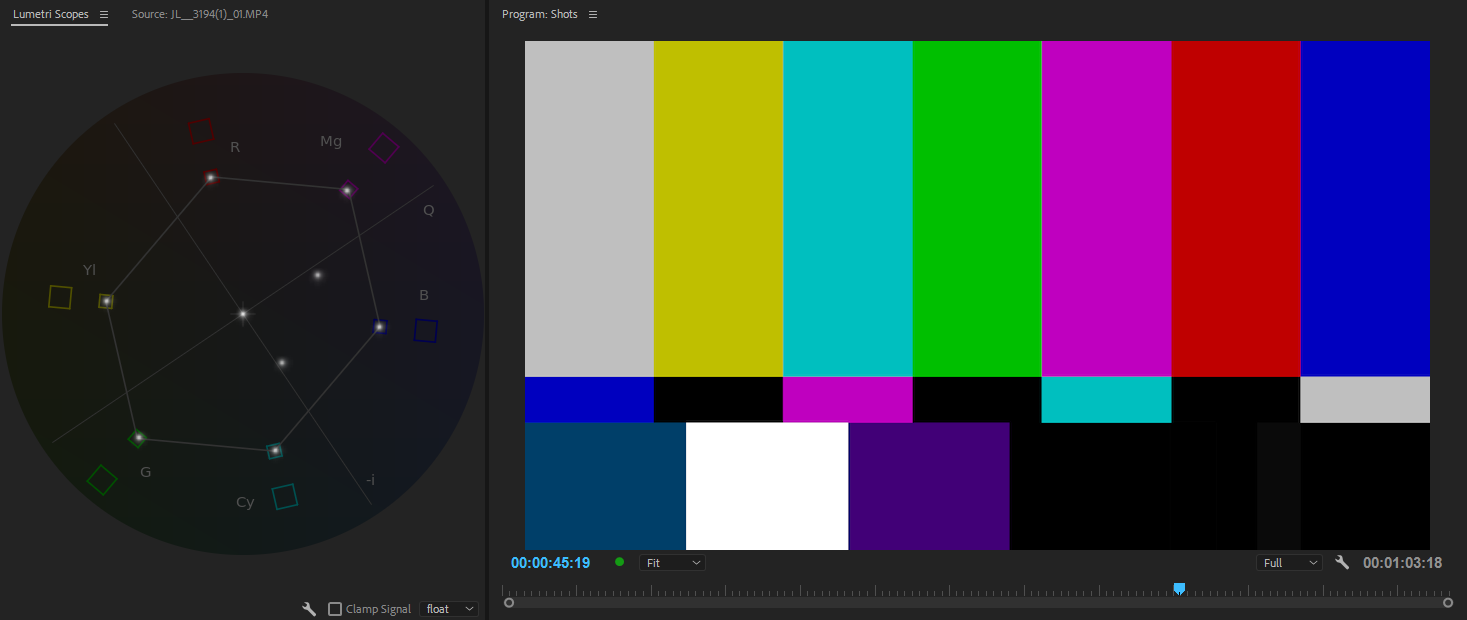Click the green dropped-frame indicator

619,562
